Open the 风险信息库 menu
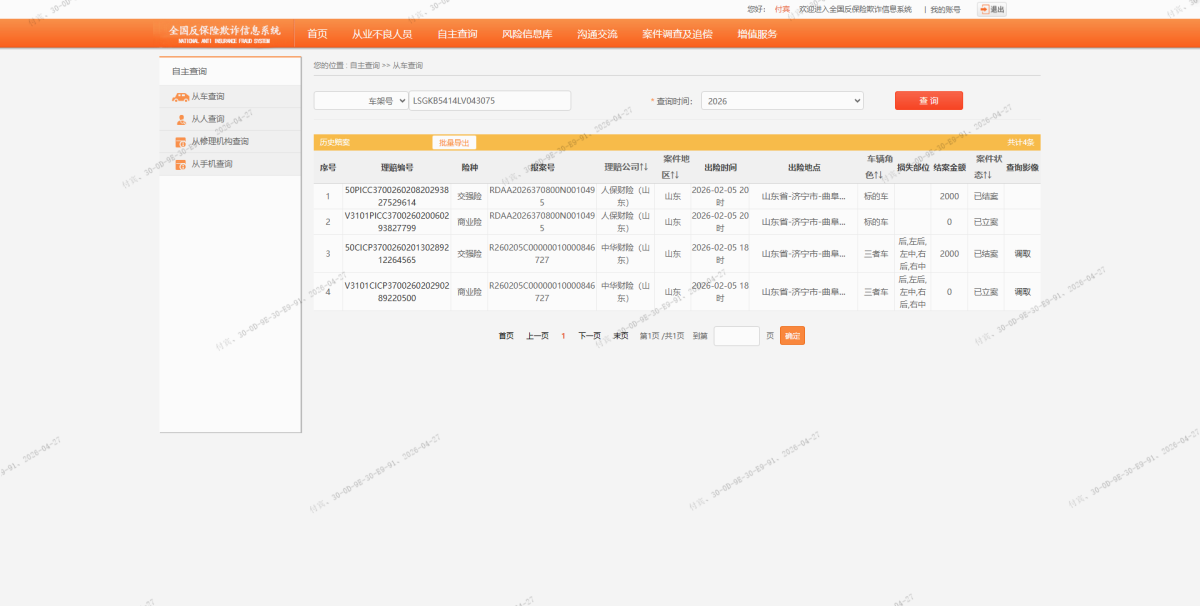1200x606 pixels. 527,34
